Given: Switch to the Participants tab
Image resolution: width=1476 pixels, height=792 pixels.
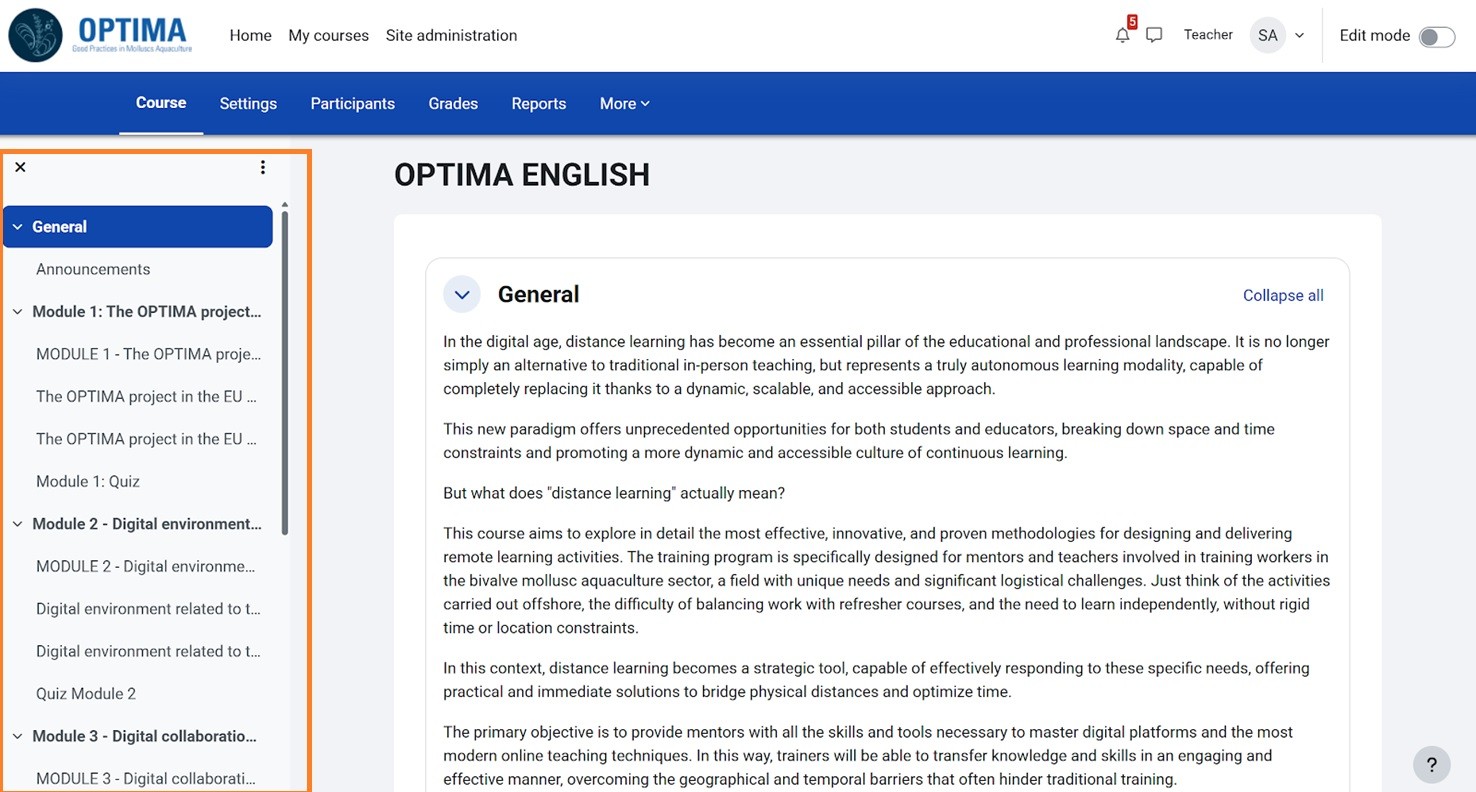Looking at the screenshot, I should point(353,104).
